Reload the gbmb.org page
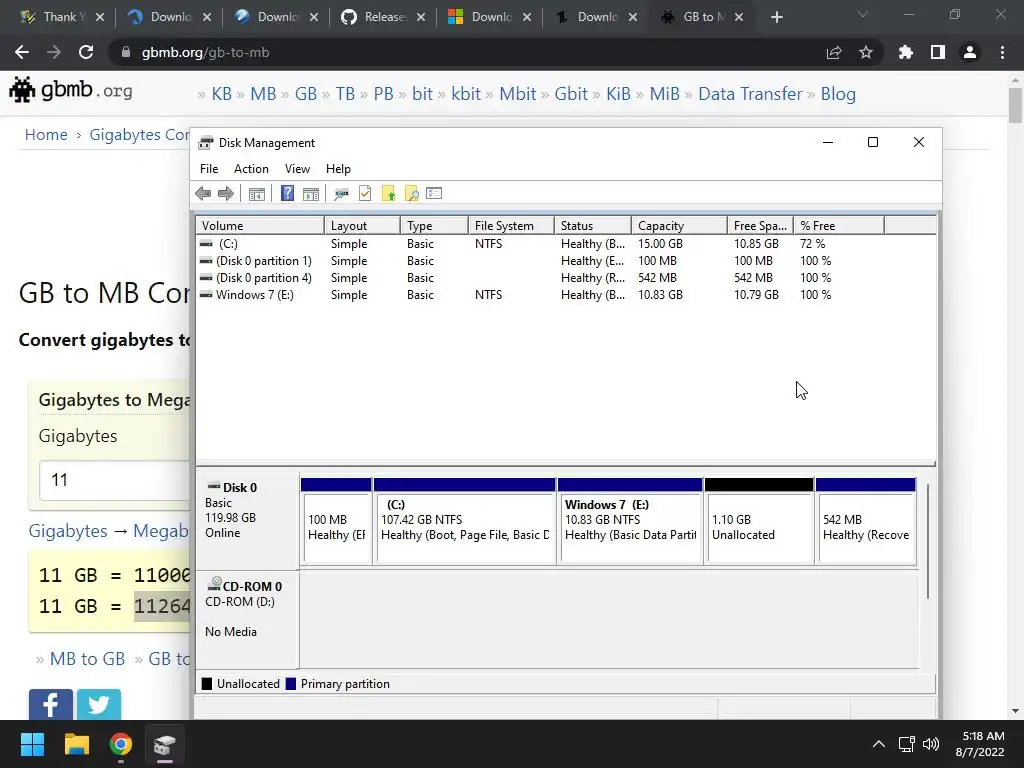The height and width of the screenshot is (768, 1024). coord(86,52)
